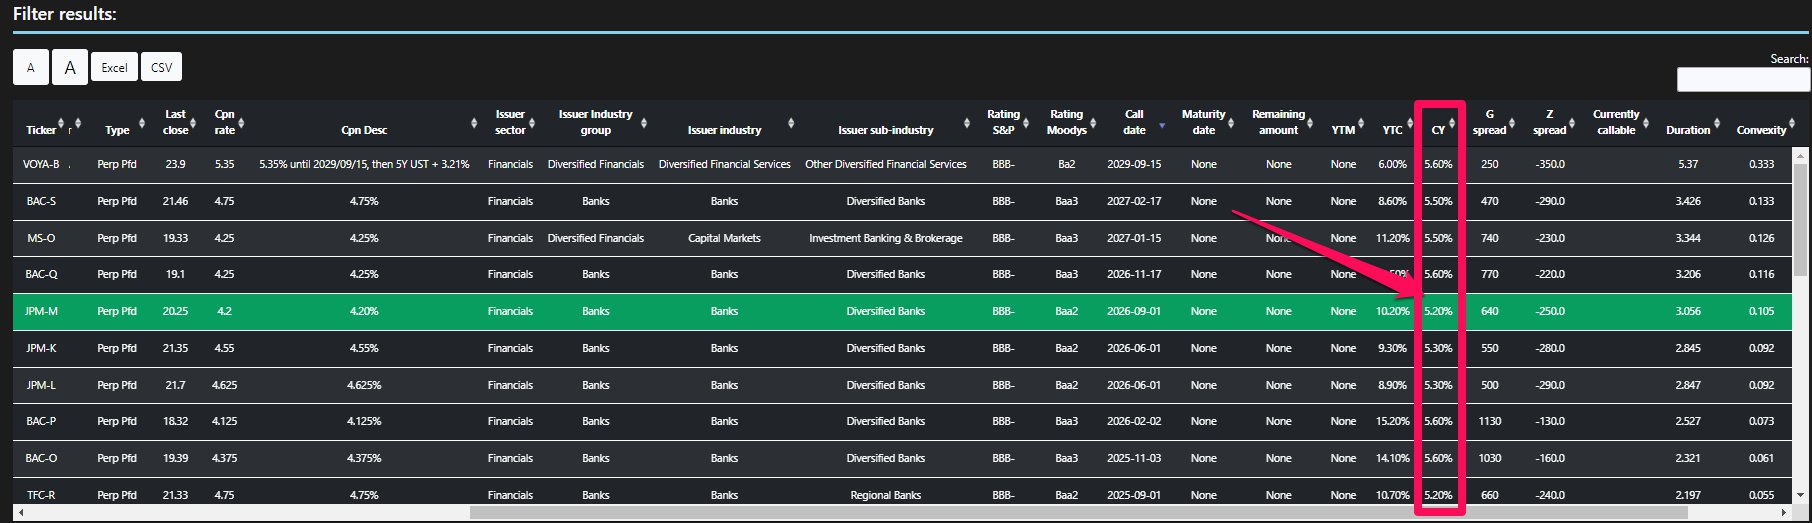This screenshot has height=523, width=1812.
Task: Sort by the Type column header
Action: tap(117, 130)
